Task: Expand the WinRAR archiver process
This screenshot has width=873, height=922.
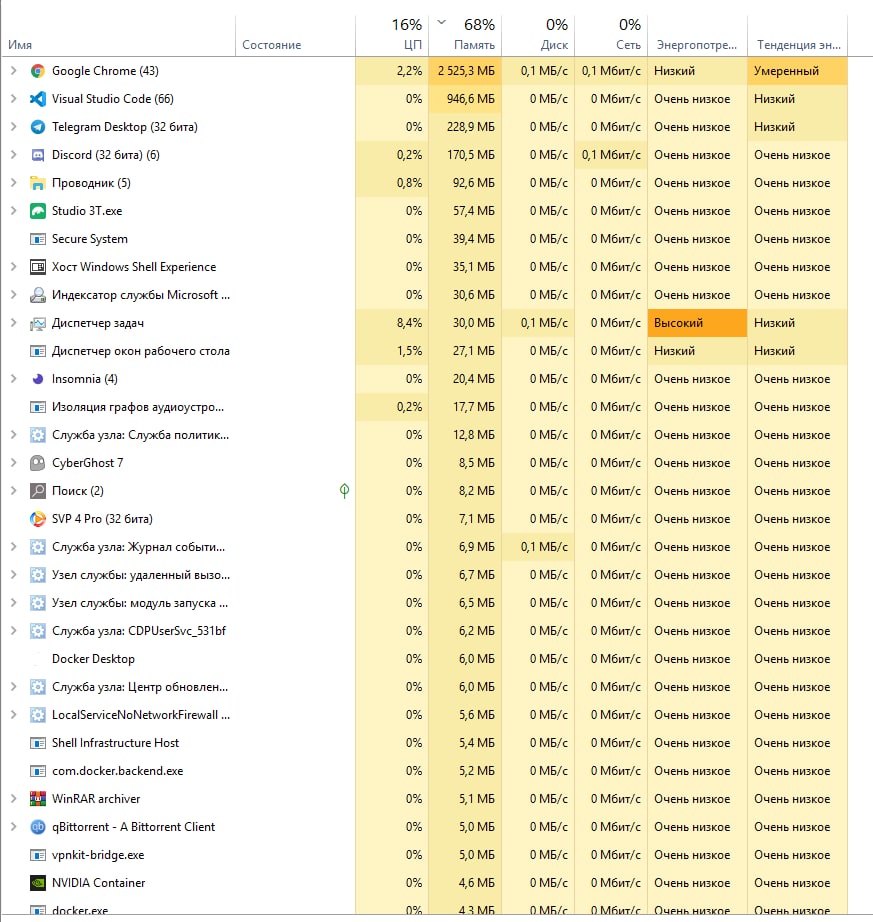Action: [14, 799]
